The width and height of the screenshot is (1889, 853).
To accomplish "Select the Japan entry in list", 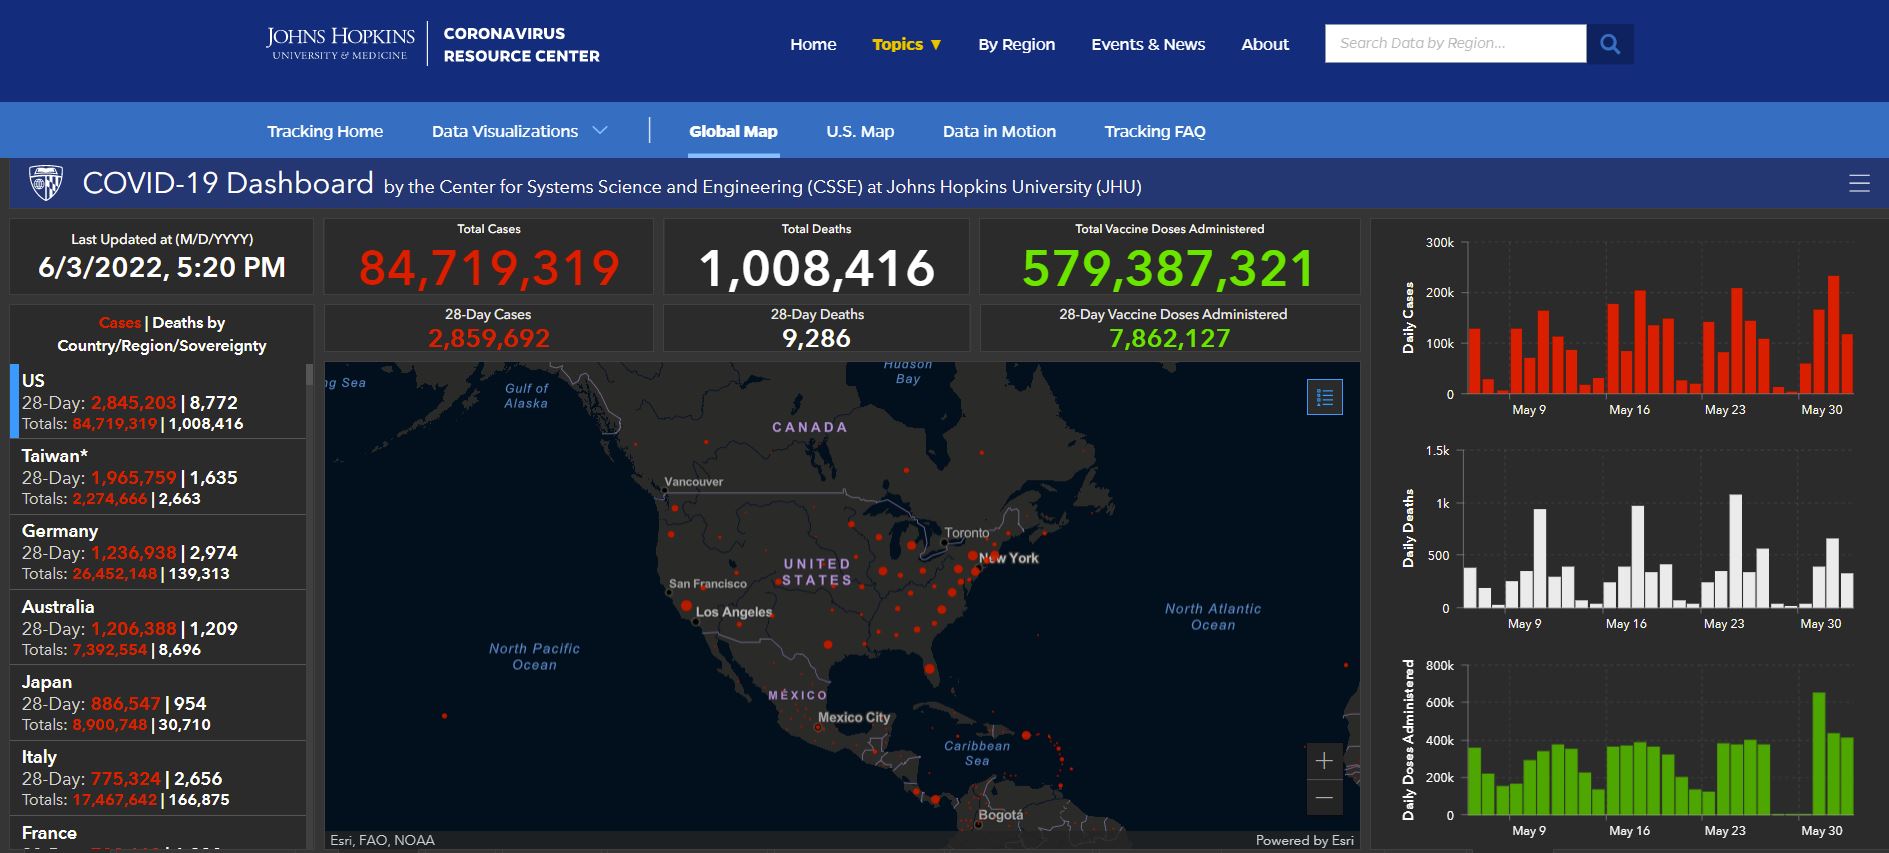I will click(x=158, y=703).
